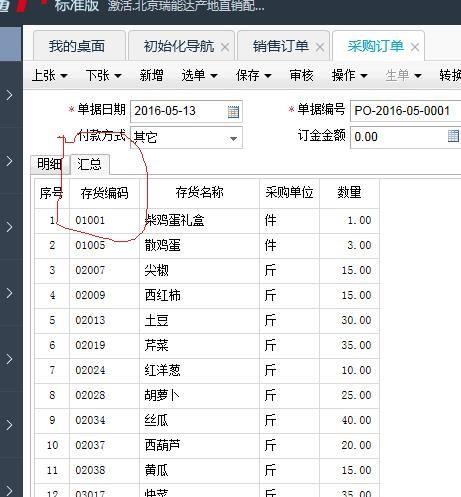Click inventory code 01001
The height and width of the screenshot is (497, 461).
[90, 220]
